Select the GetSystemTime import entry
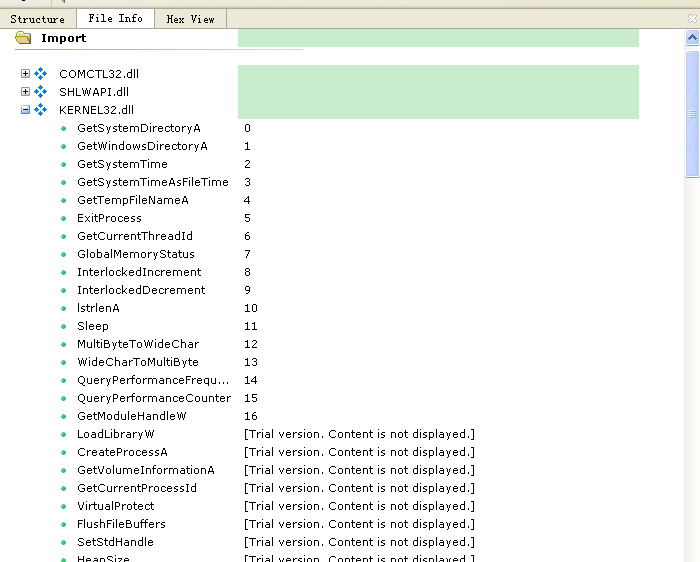 [122, 164]
